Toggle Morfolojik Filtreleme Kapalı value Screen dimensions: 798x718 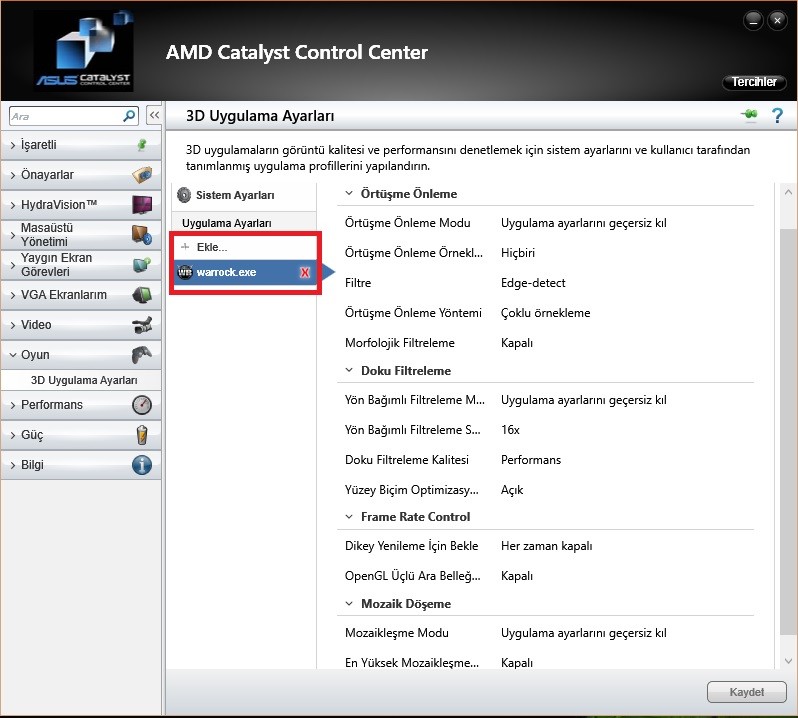[x=517, y=343]
